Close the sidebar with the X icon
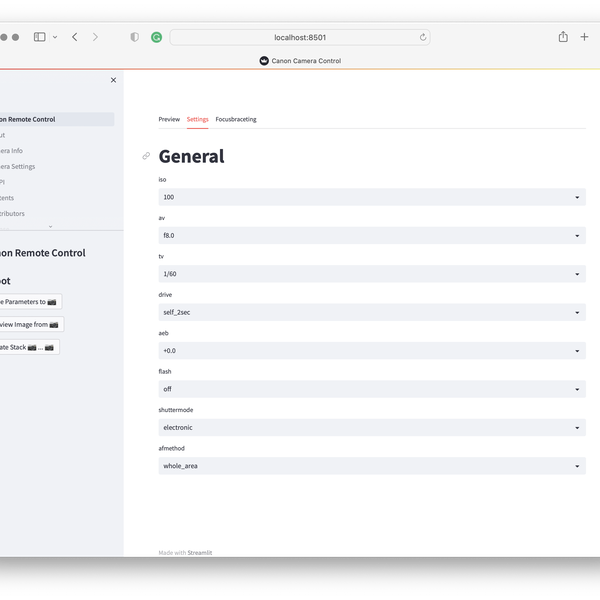This screenshot has width=600, height=600. [113, 80]
